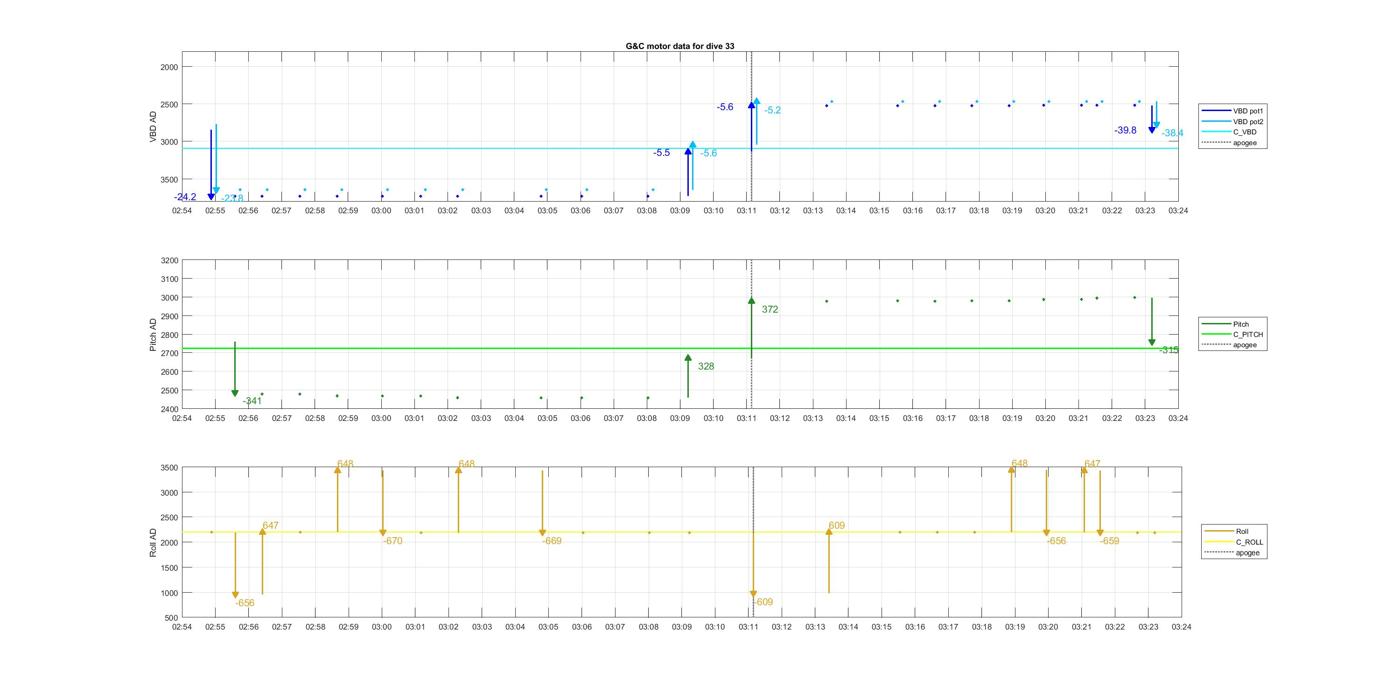Viewport: 1400px width, 693px height.
Task: Click the "2000" tick on the VBD axis
Action: [x=169, y=67]
